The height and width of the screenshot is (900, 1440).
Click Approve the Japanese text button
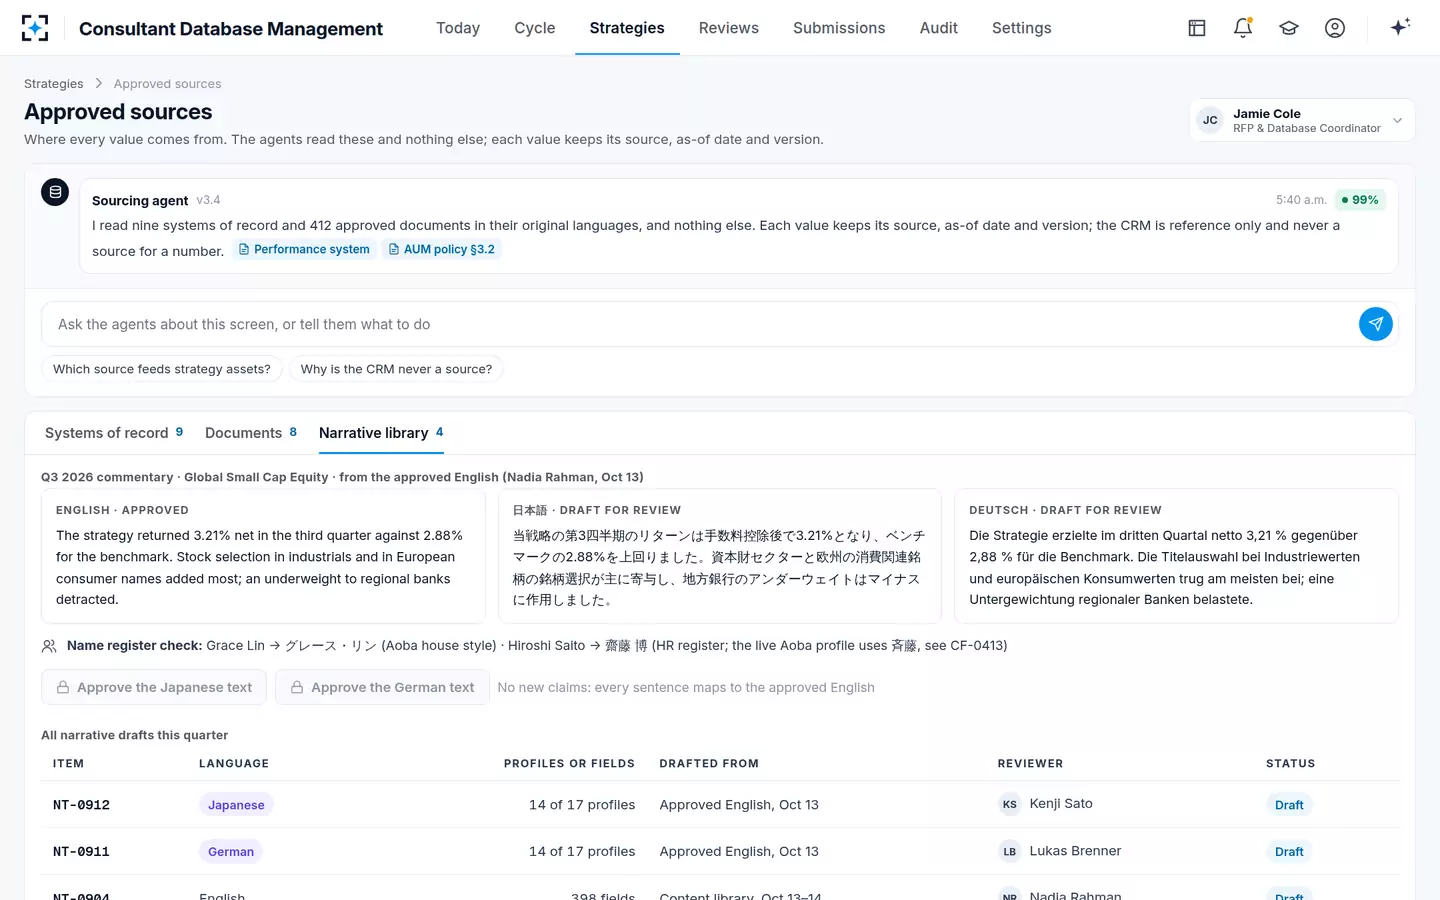tap(154, 687)
